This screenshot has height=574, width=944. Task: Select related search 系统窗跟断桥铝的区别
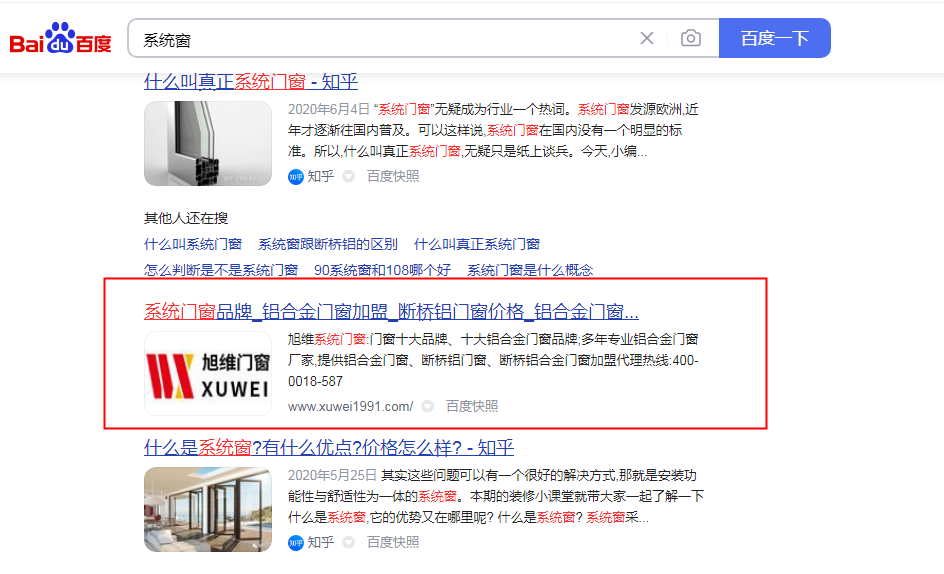coord(327,244)
